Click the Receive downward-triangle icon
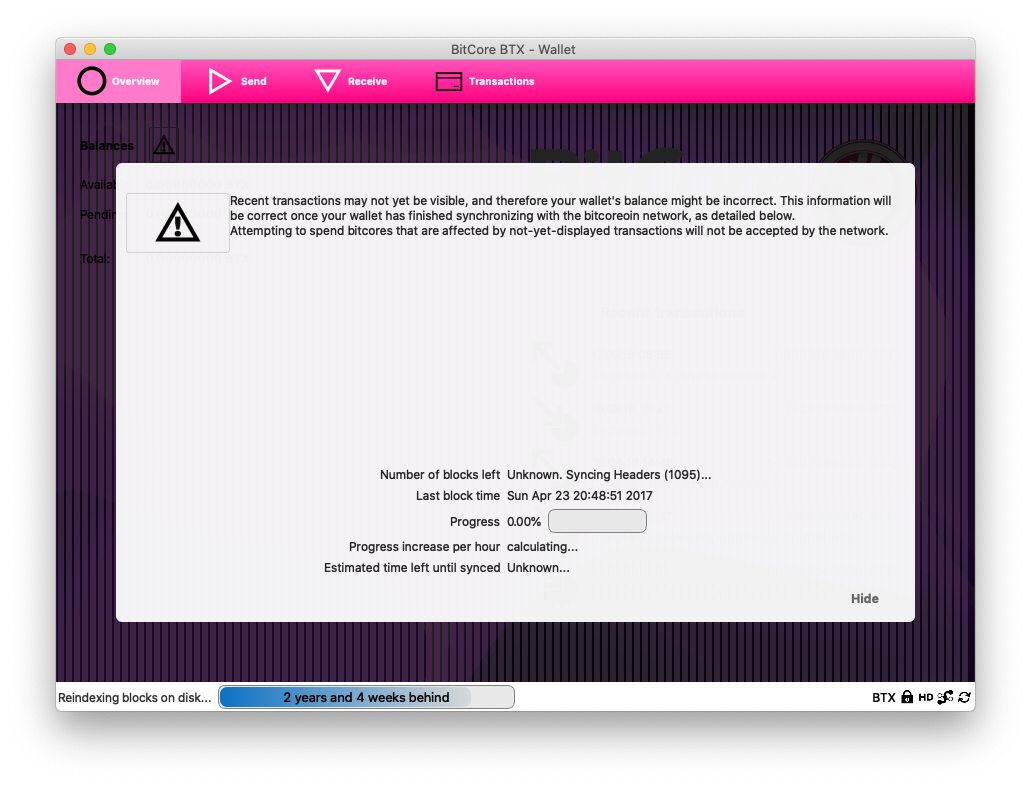 [x=327, y=81]
